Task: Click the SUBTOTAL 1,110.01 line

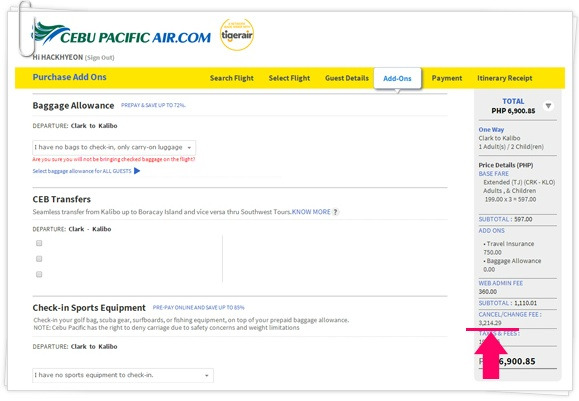Action: click(x=508, y=303)
